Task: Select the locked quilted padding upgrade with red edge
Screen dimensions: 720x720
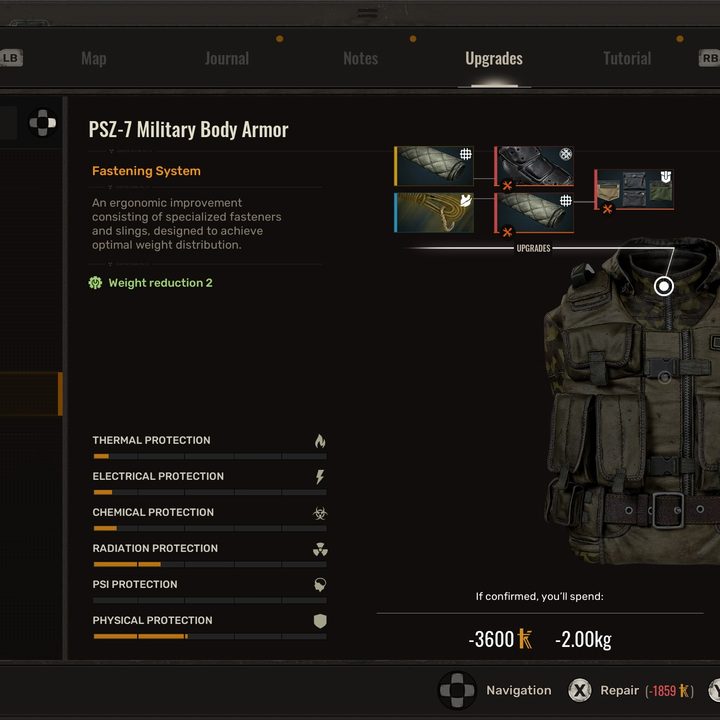Action: (534, 212)
